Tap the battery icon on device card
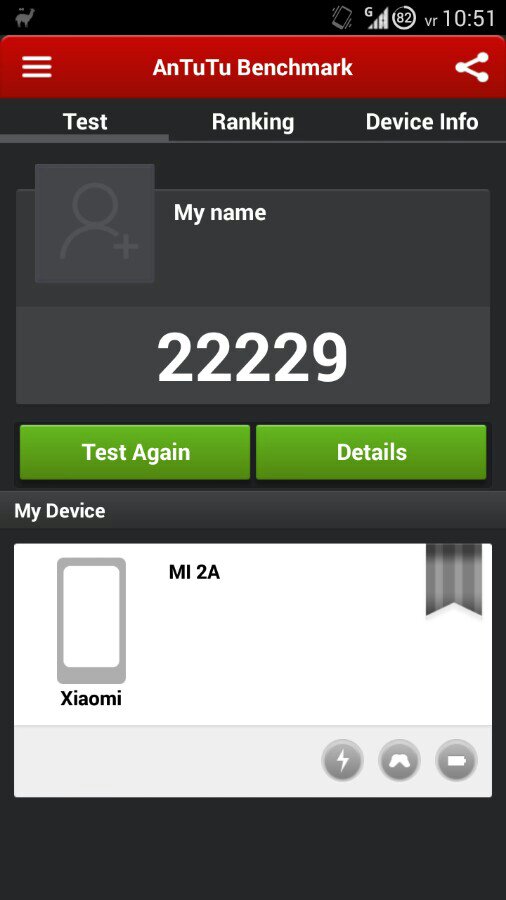The image size is (506, 900). click(457, 761)
